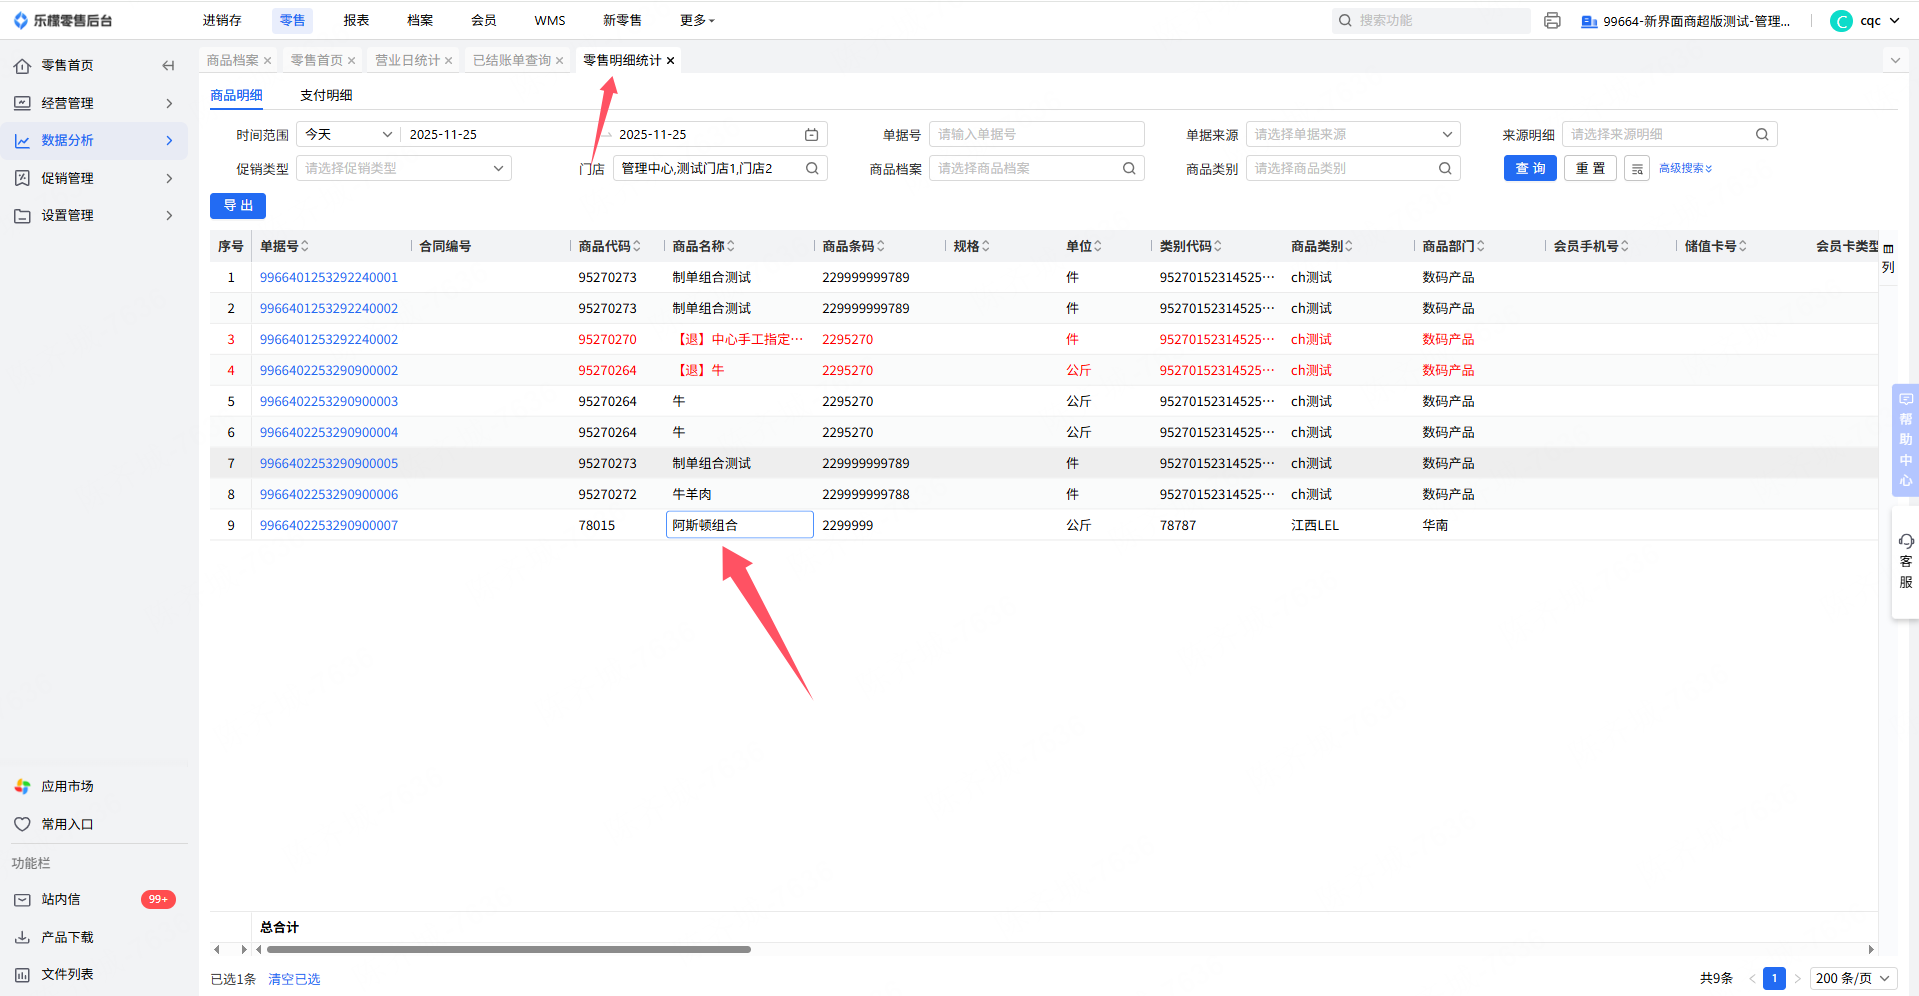Select the 江西LEL category cell
The image size is (1919, 996).
(x=1350, y=526)
